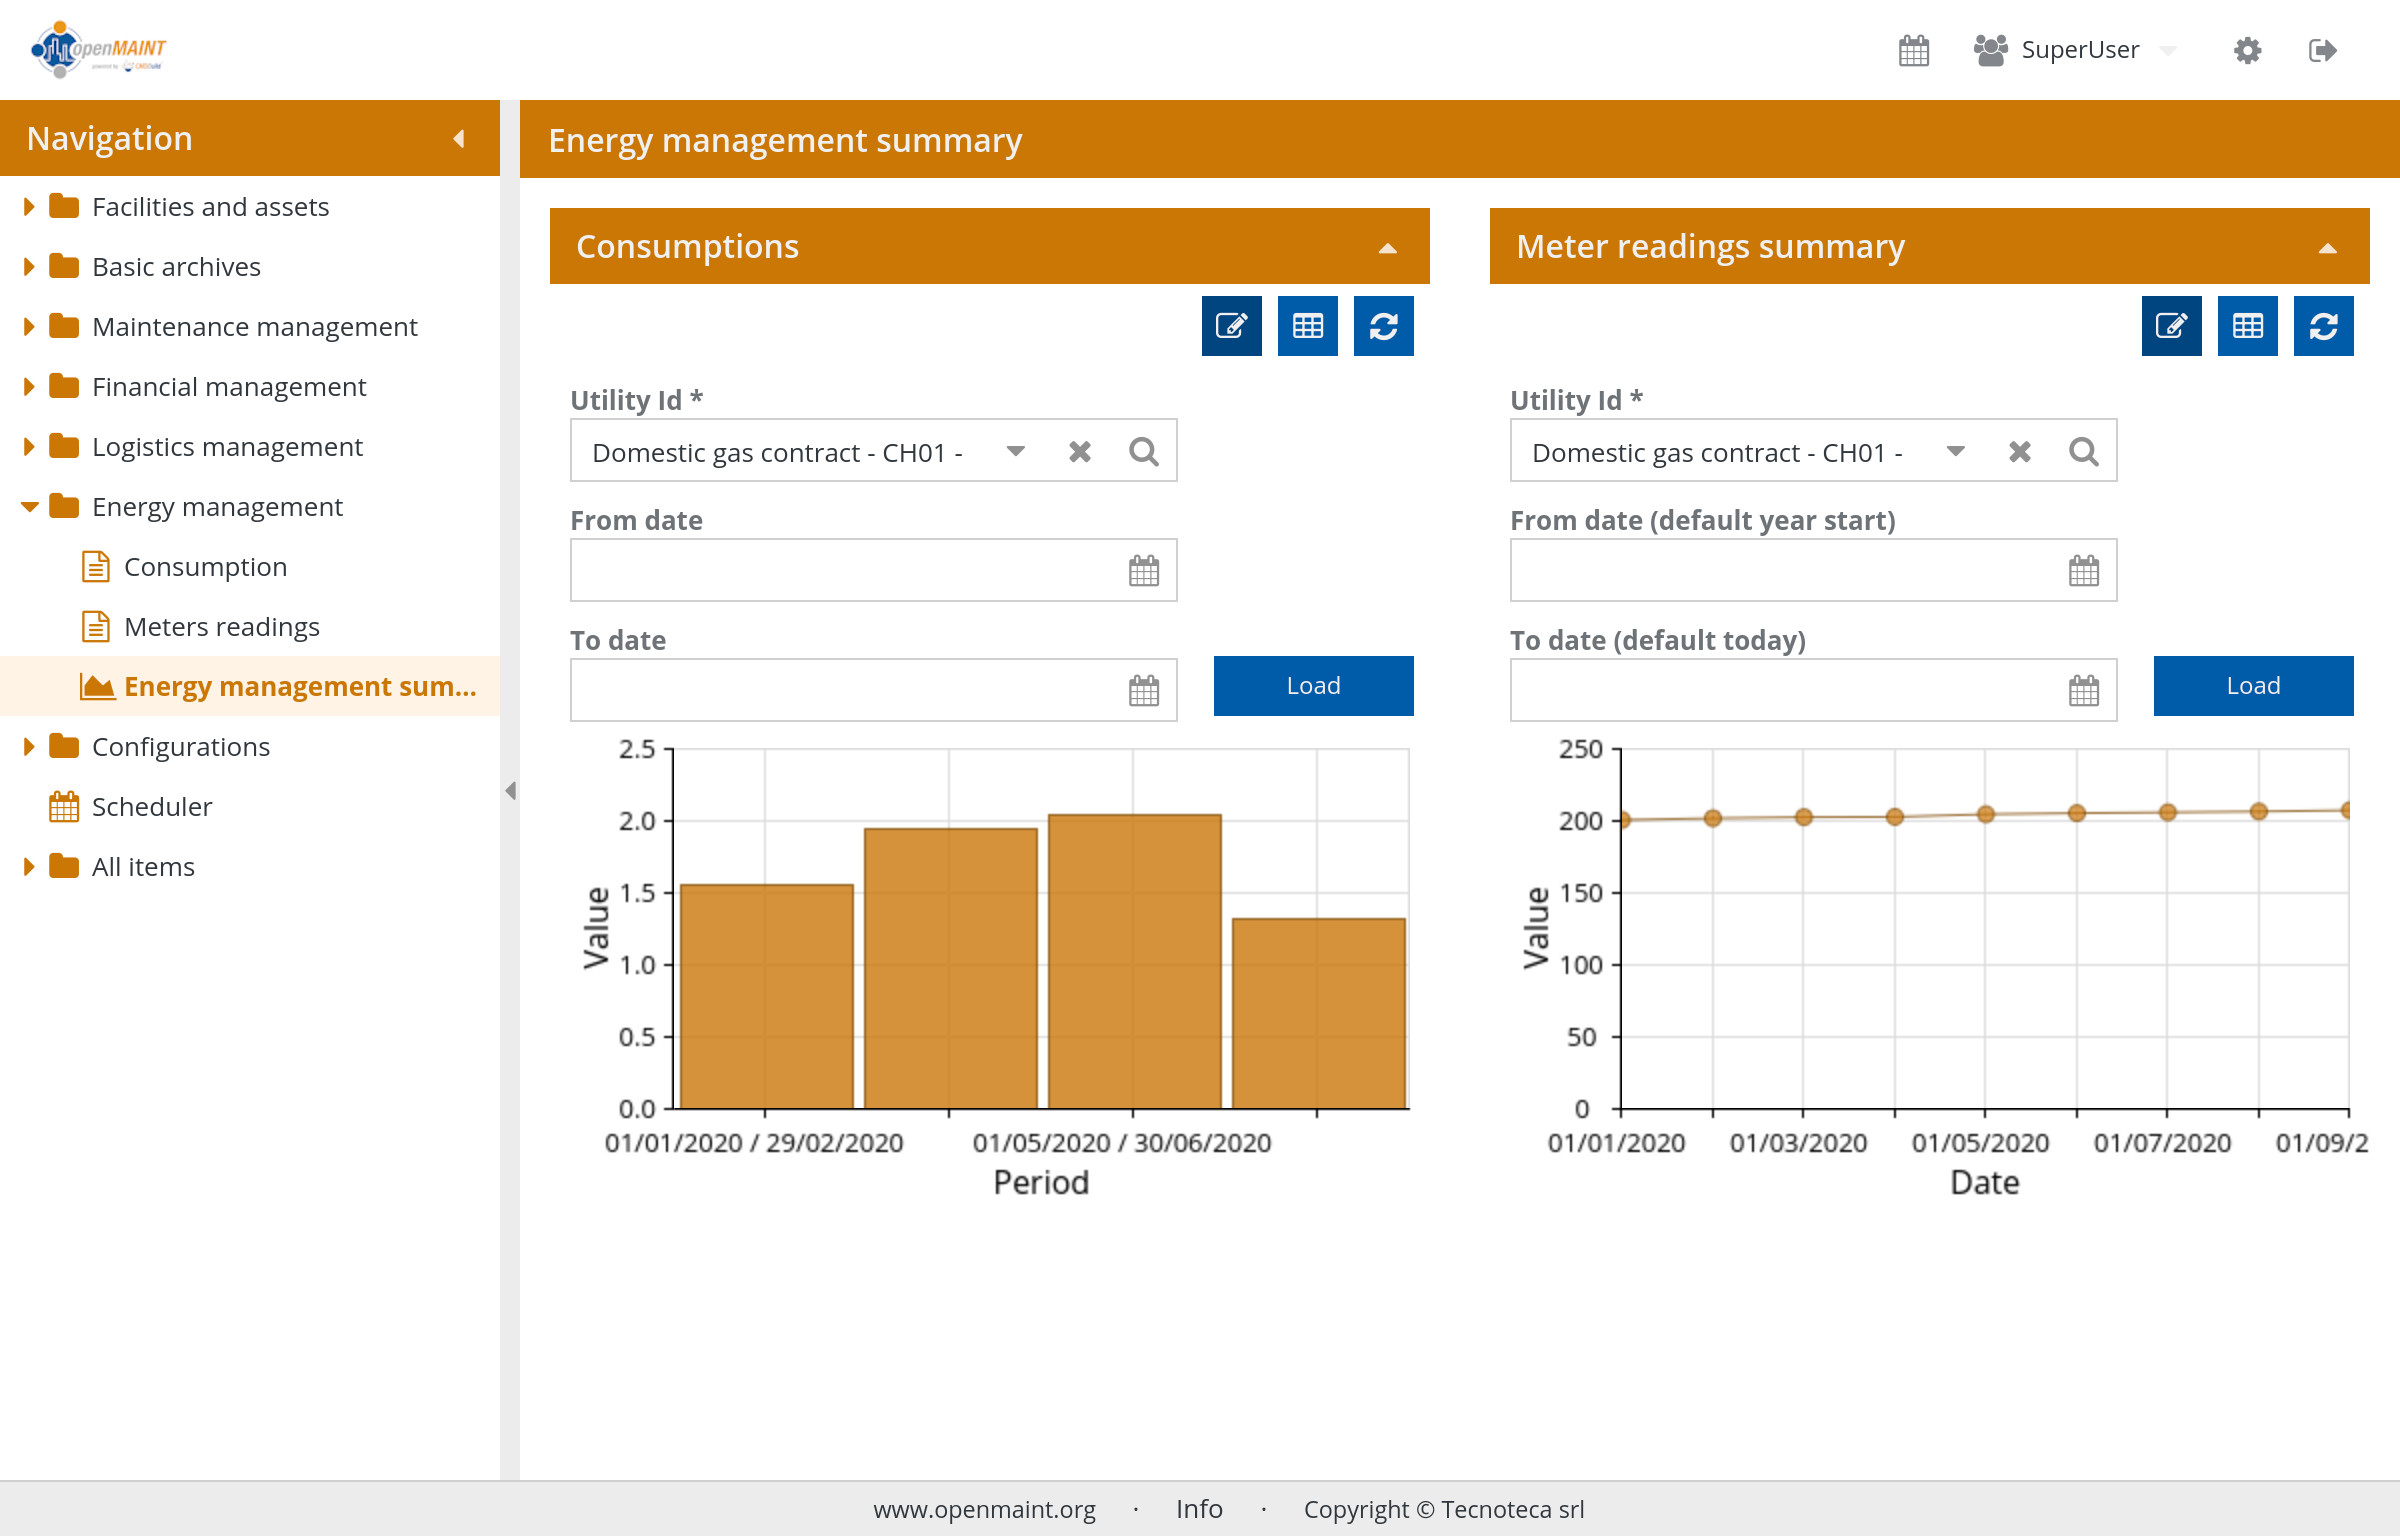
Task: Click the logout icon
Action: [2322, 50]
